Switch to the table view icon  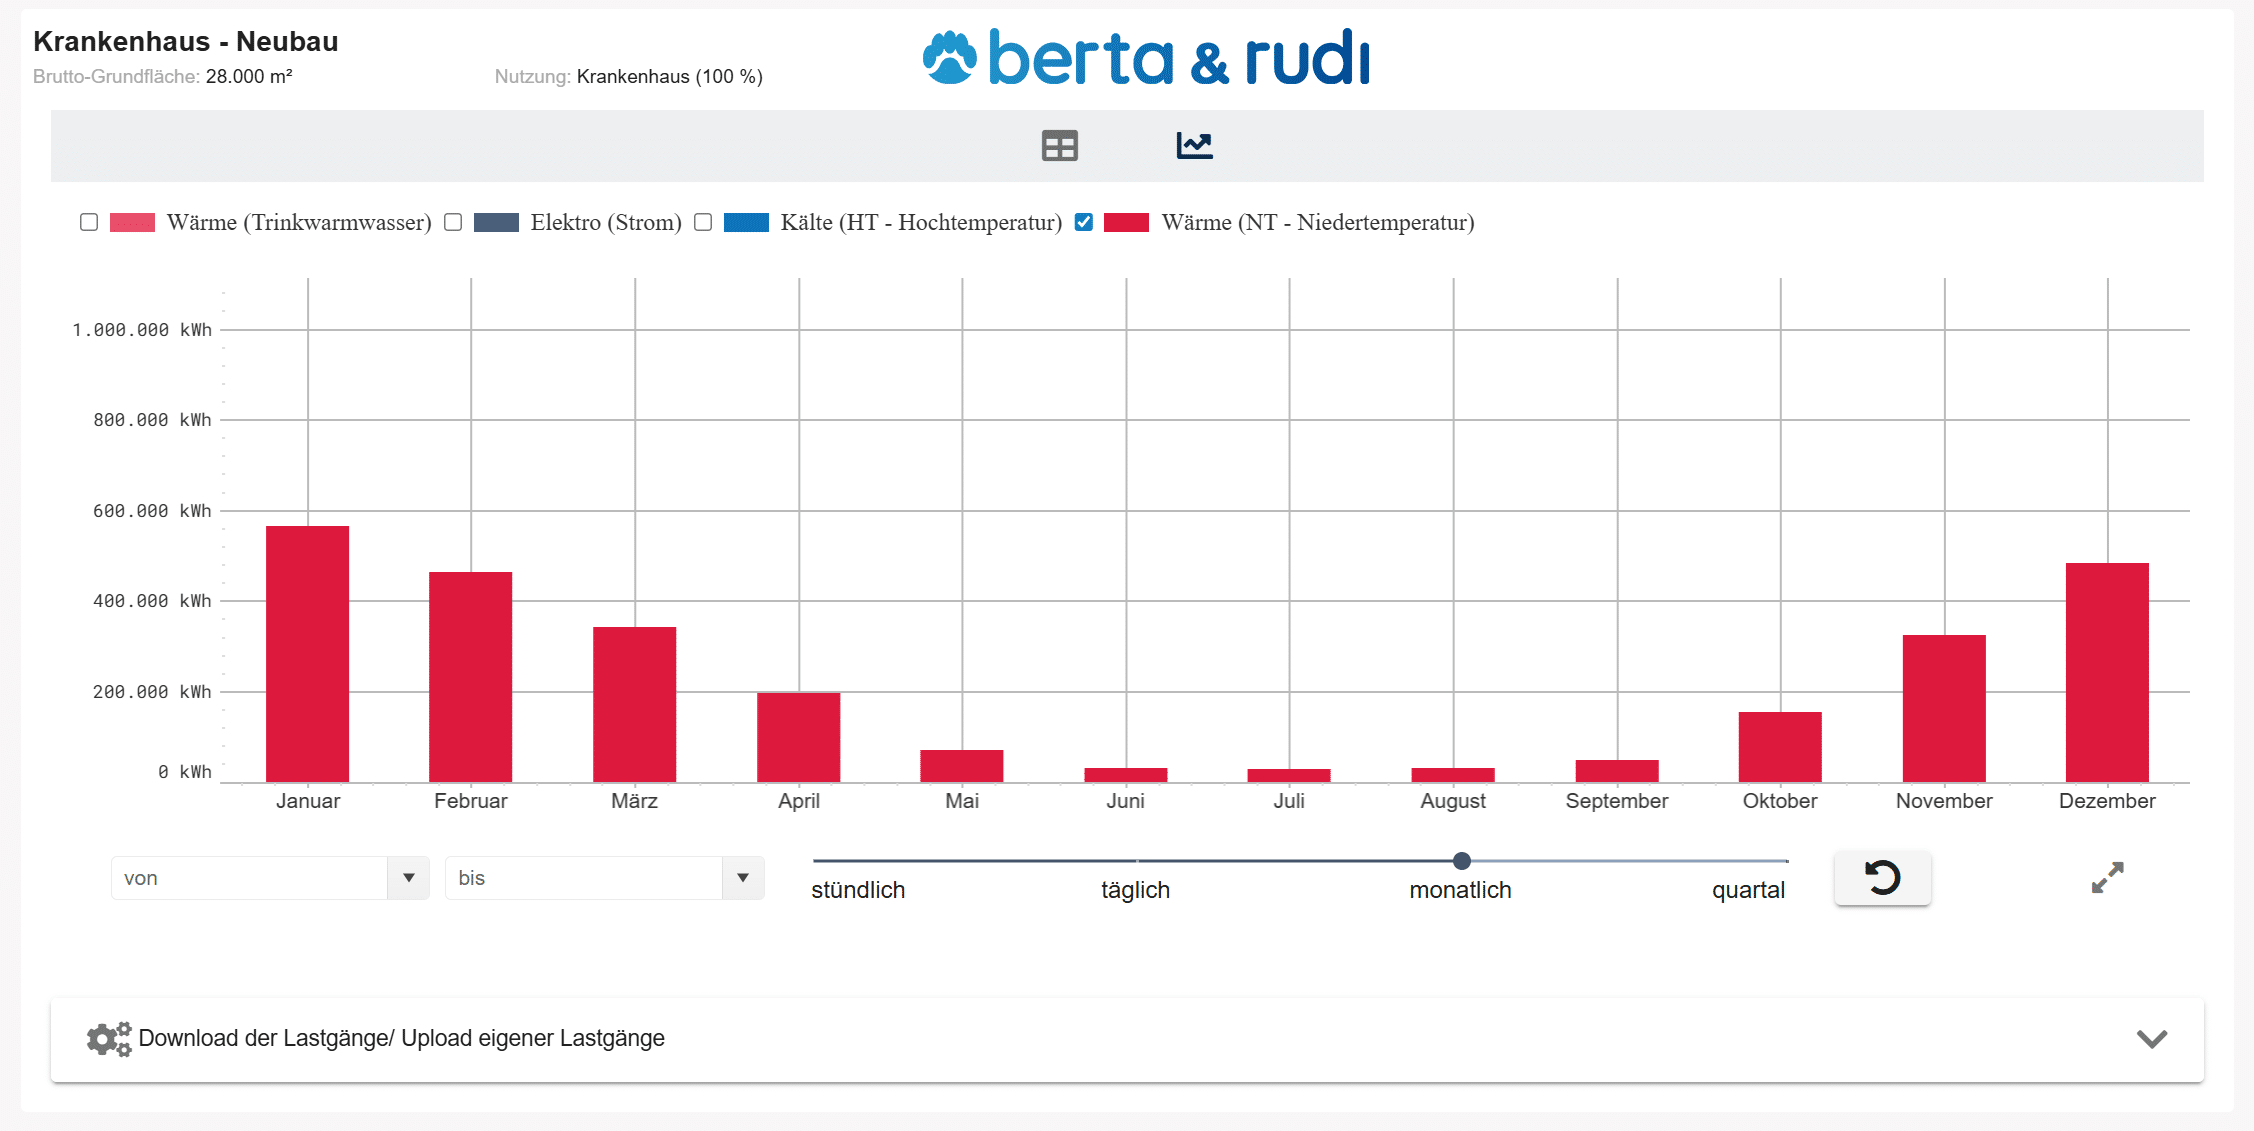click(1059, 146)
